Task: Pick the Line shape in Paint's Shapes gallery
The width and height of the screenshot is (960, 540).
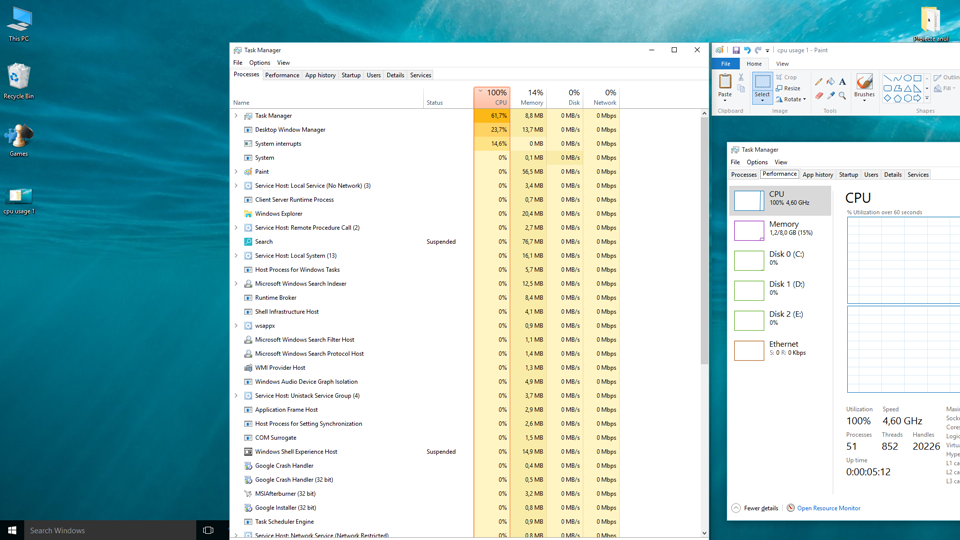Action: [x=888, y=78]
